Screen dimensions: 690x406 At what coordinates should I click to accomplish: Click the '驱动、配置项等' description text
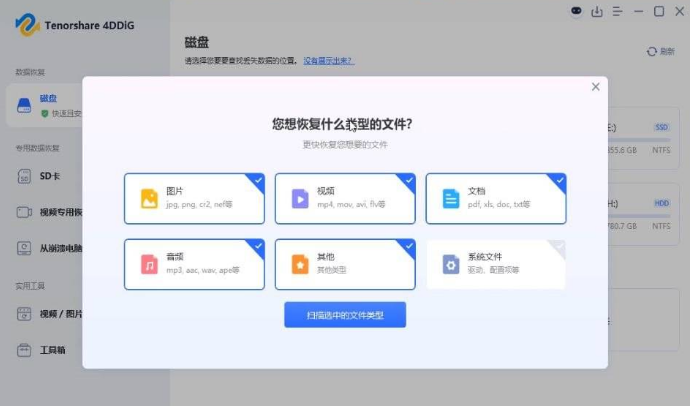(x=493, y=270)
